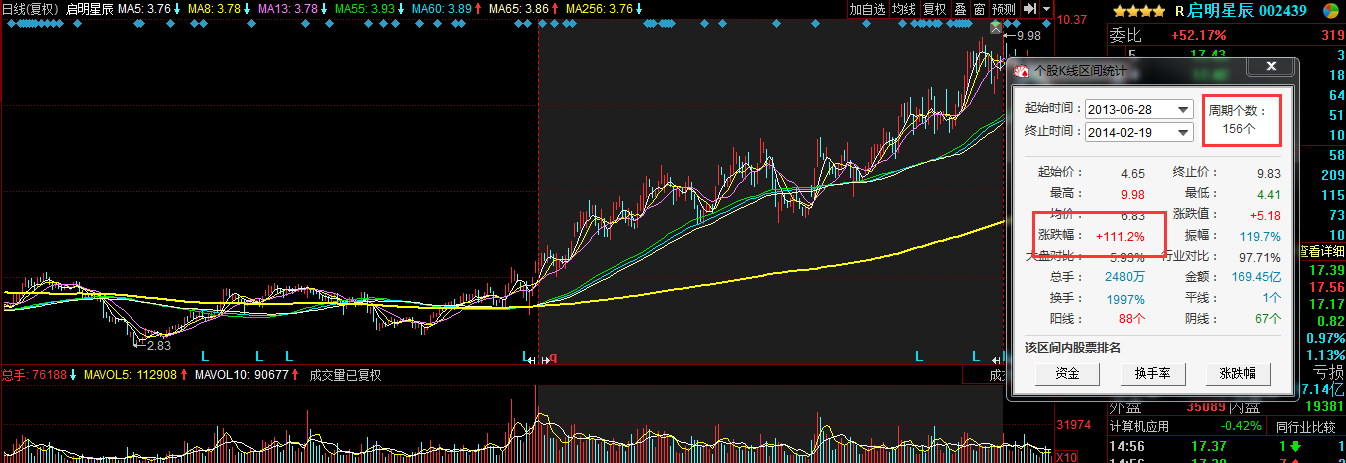Open the 终止时间 end date dropdown

tap(1184, 132)
